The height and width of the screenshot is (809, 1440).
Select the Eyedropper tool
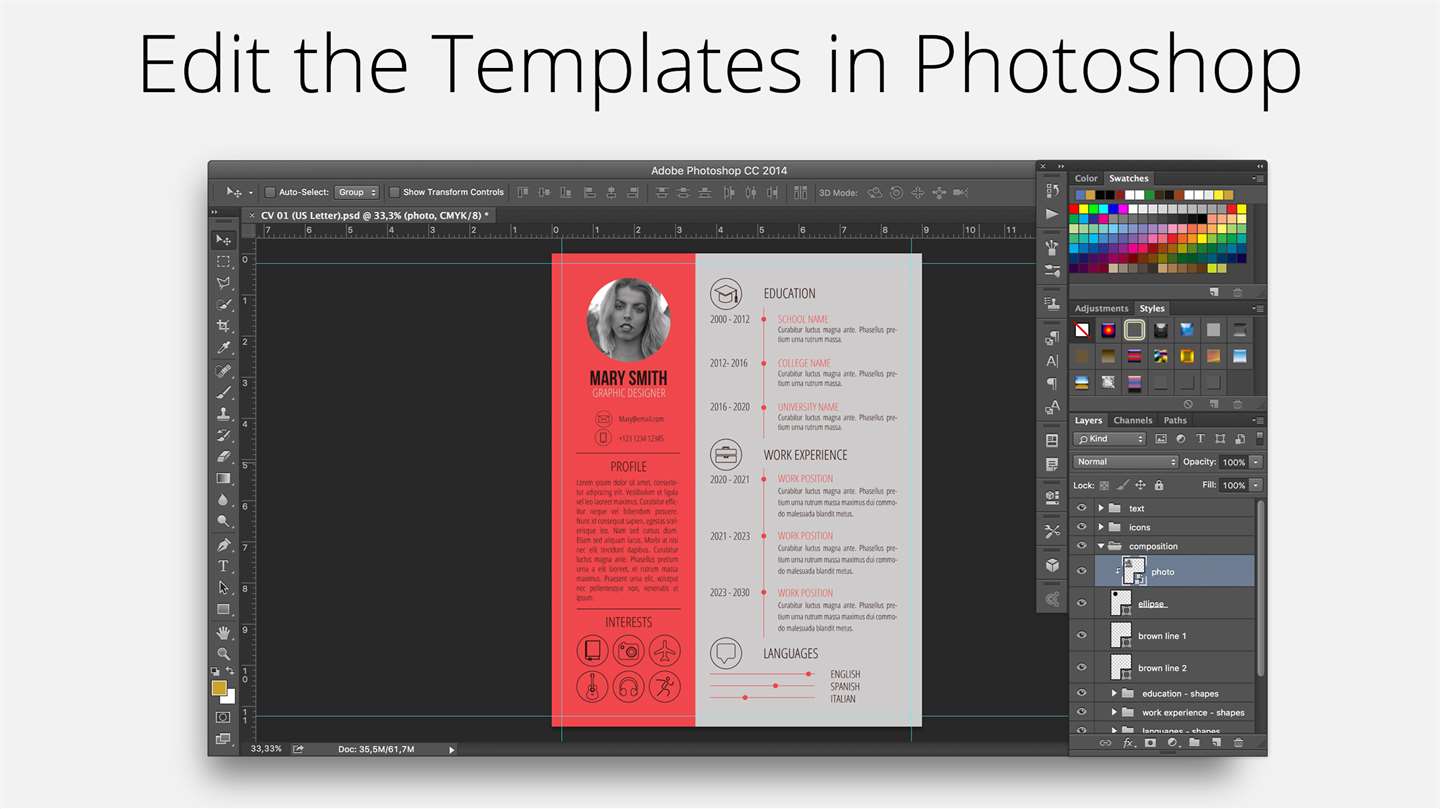pyautogui.click(x=223, y=348)
